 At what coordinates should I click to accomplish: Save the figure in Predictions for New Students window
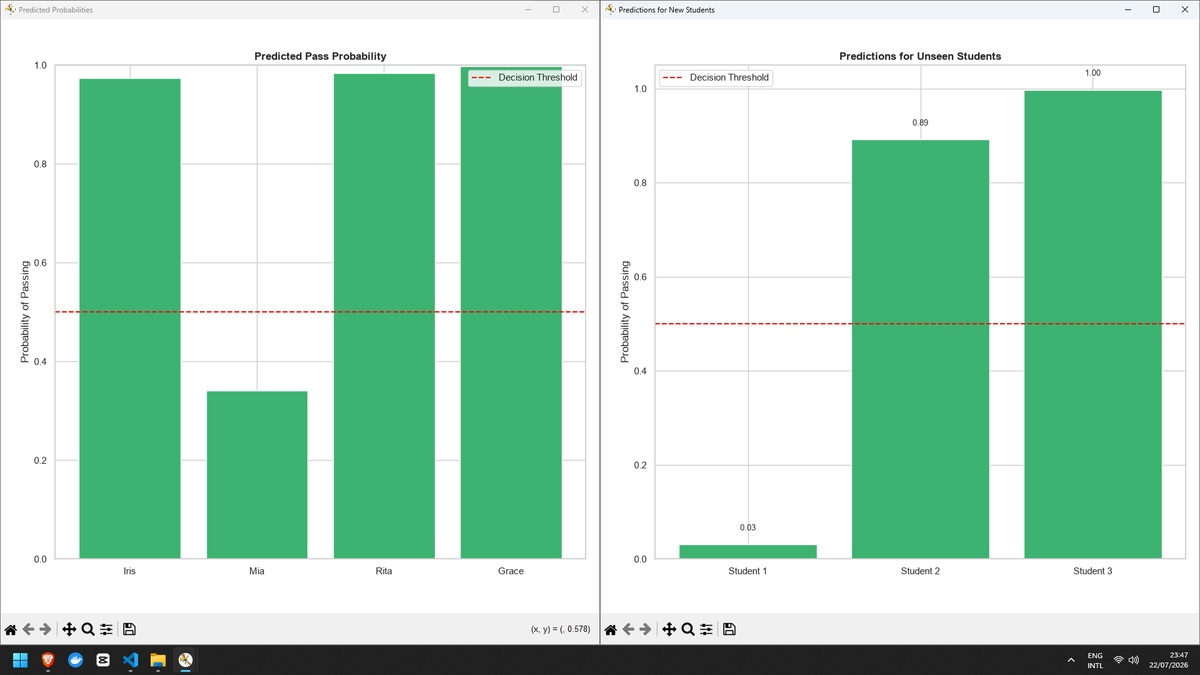(729, 629)
